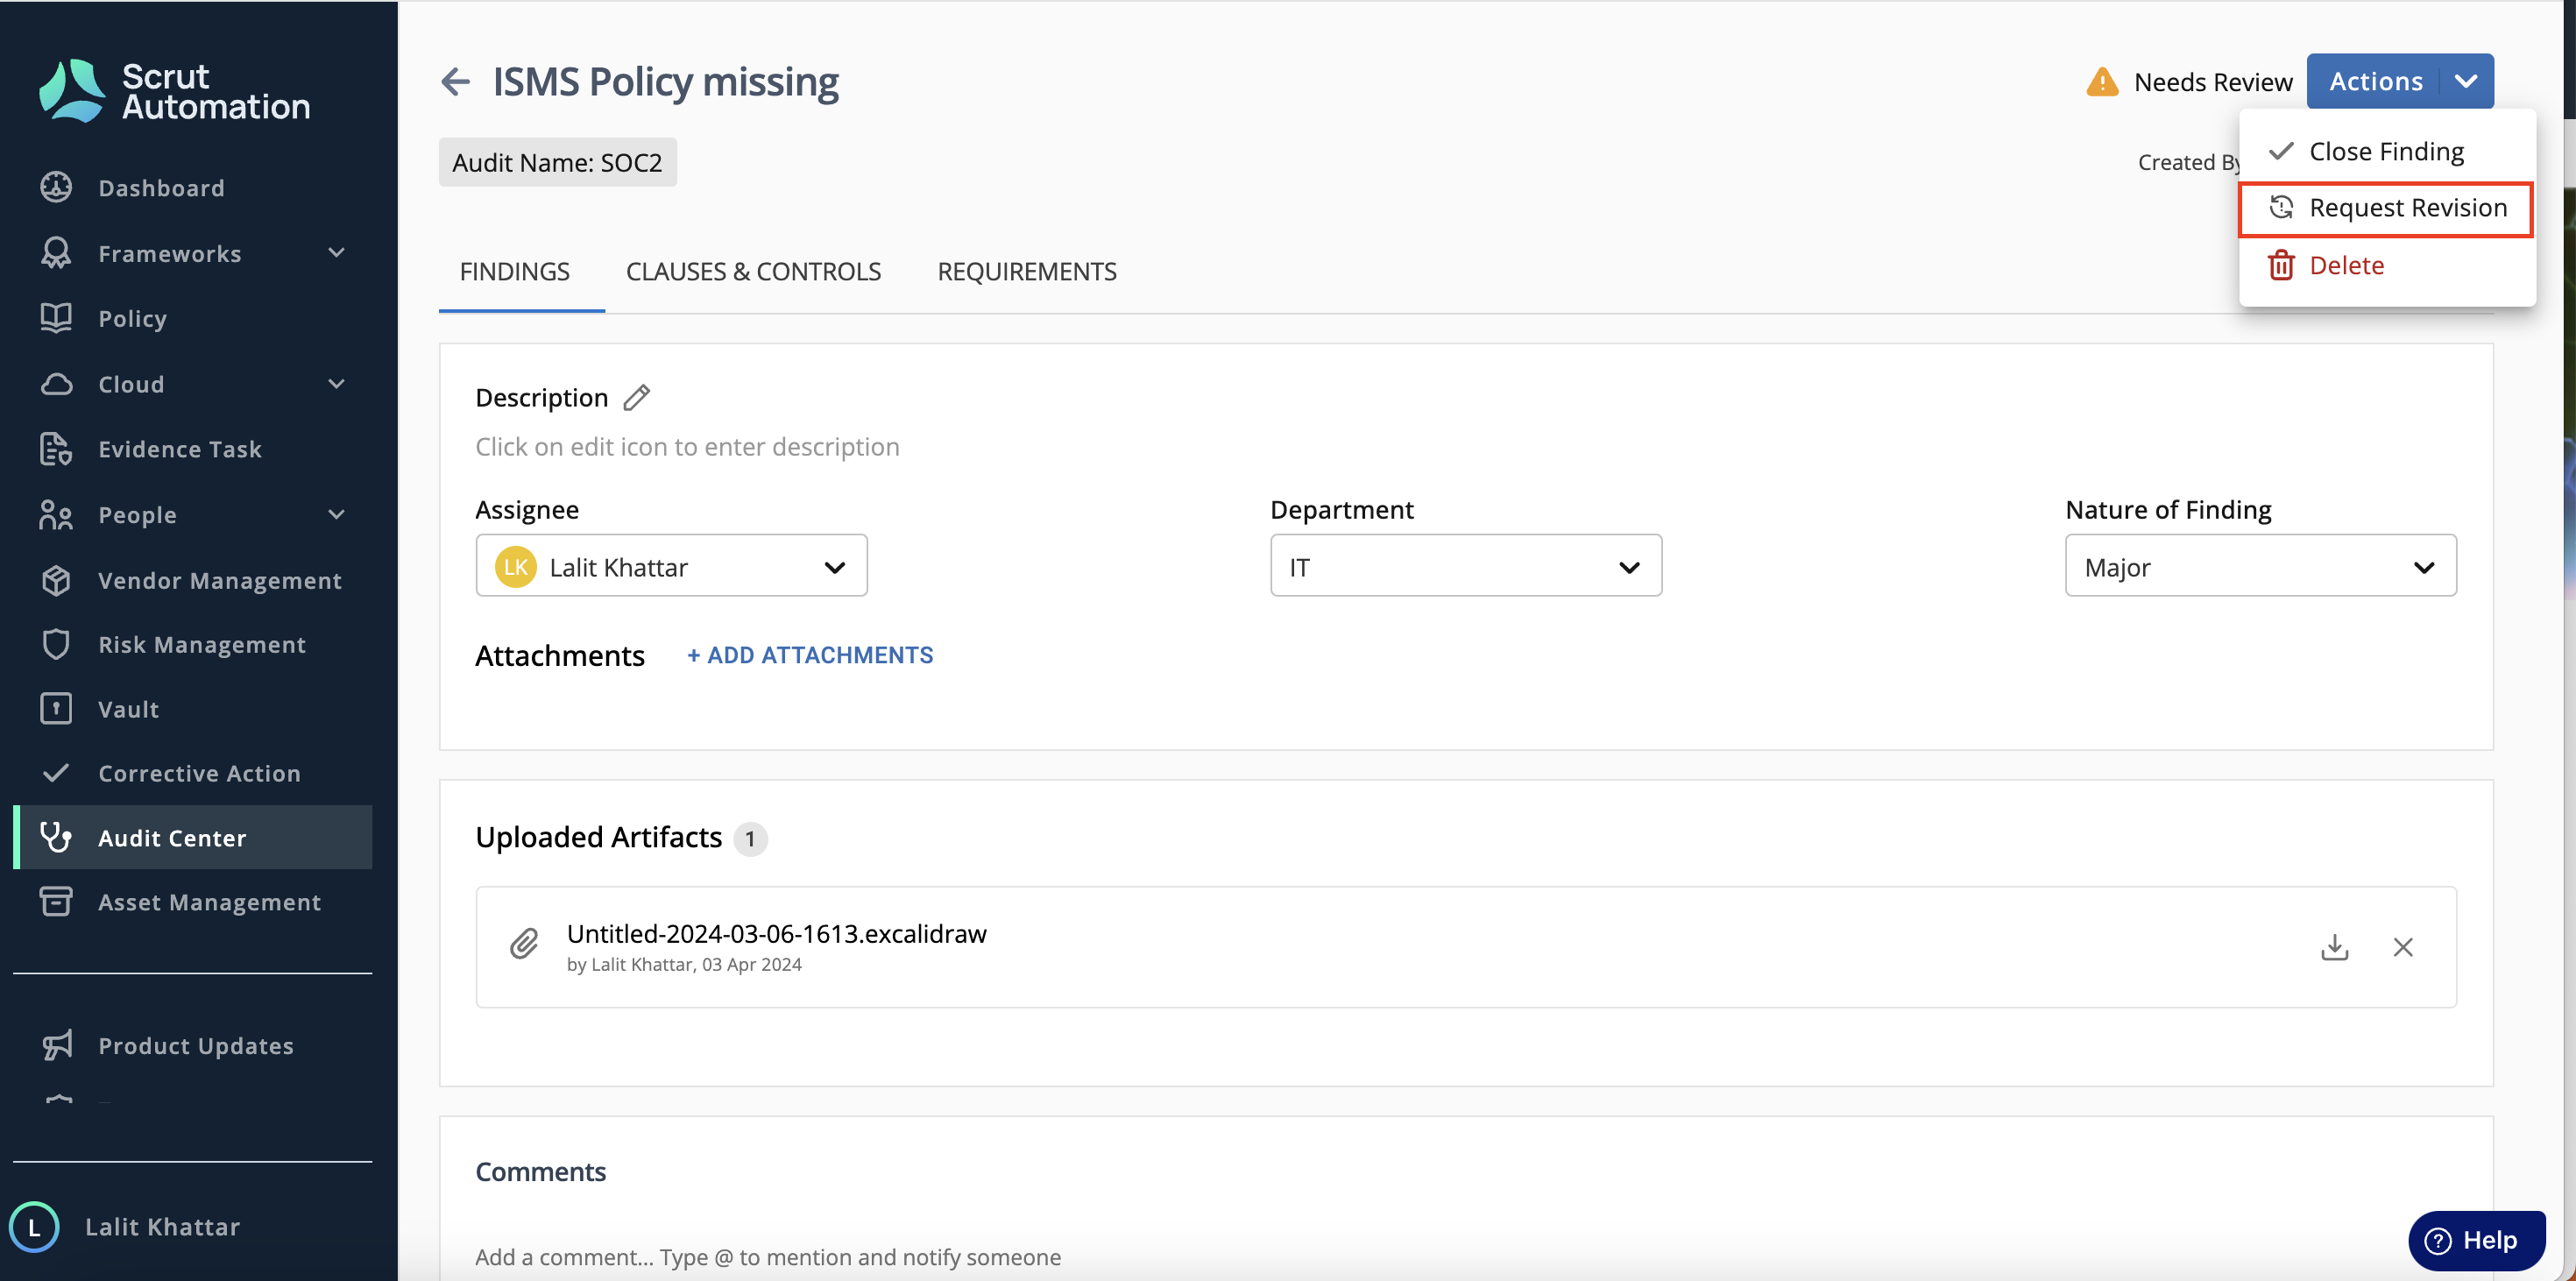Click the Actions button label

(2375, 81)
